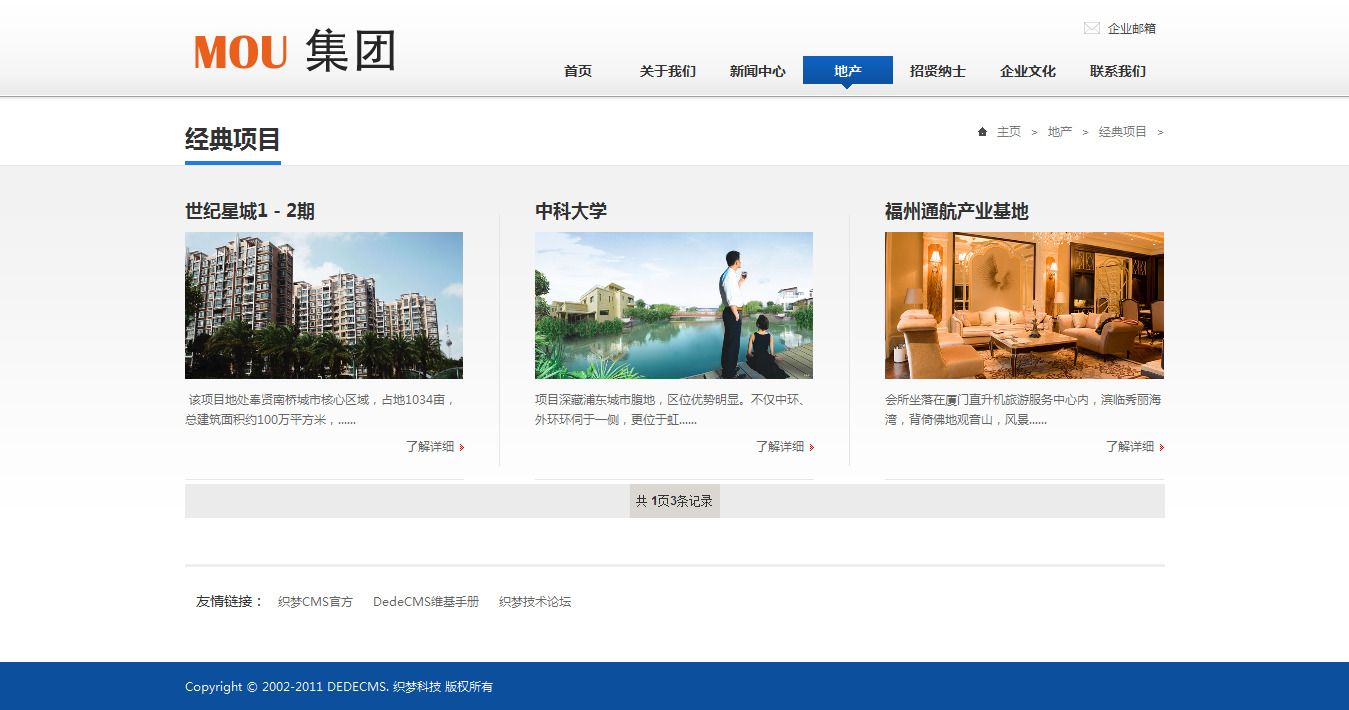The width and height of the screenshot is (1349, 710).
Task: Go to the 新闻中心 menu
Action: click(x=758, y=71)
